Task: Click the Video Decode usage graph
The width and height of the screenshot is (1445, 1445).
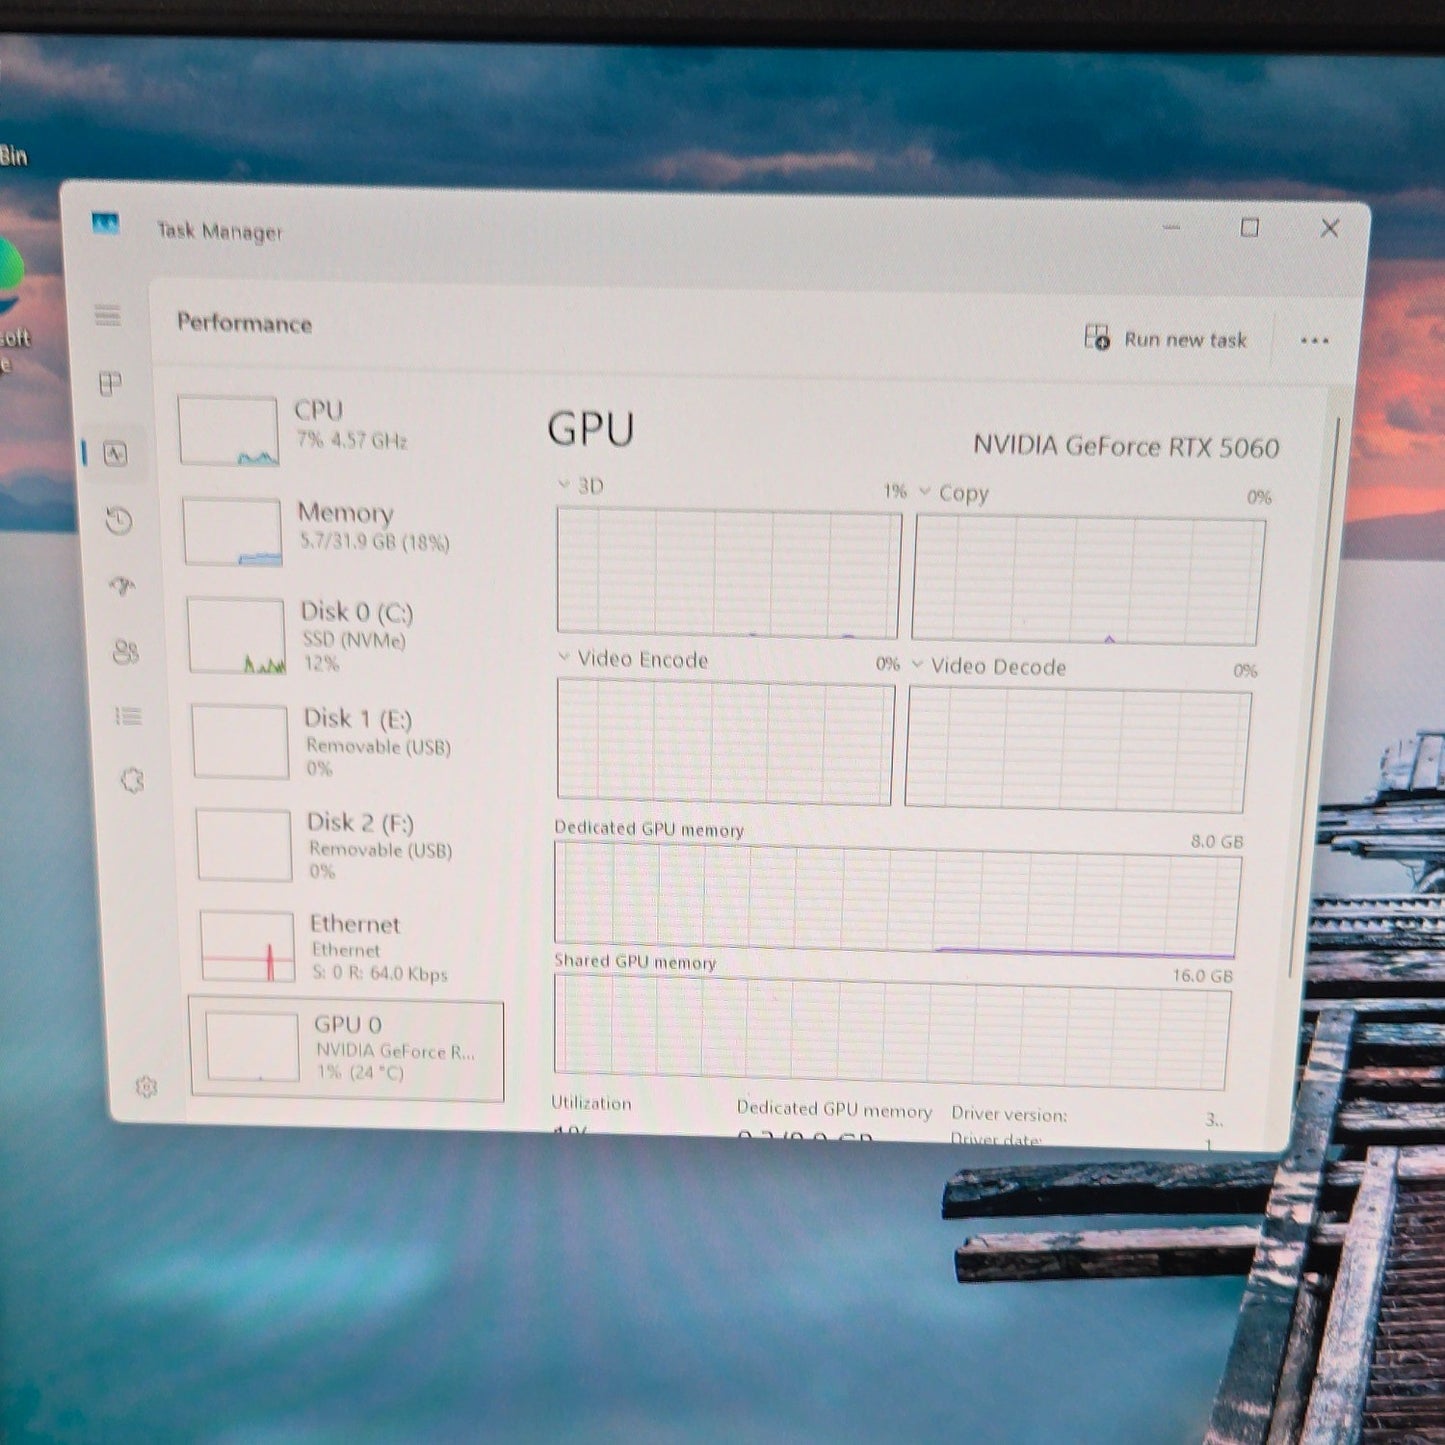Action: coord(1077,750)
